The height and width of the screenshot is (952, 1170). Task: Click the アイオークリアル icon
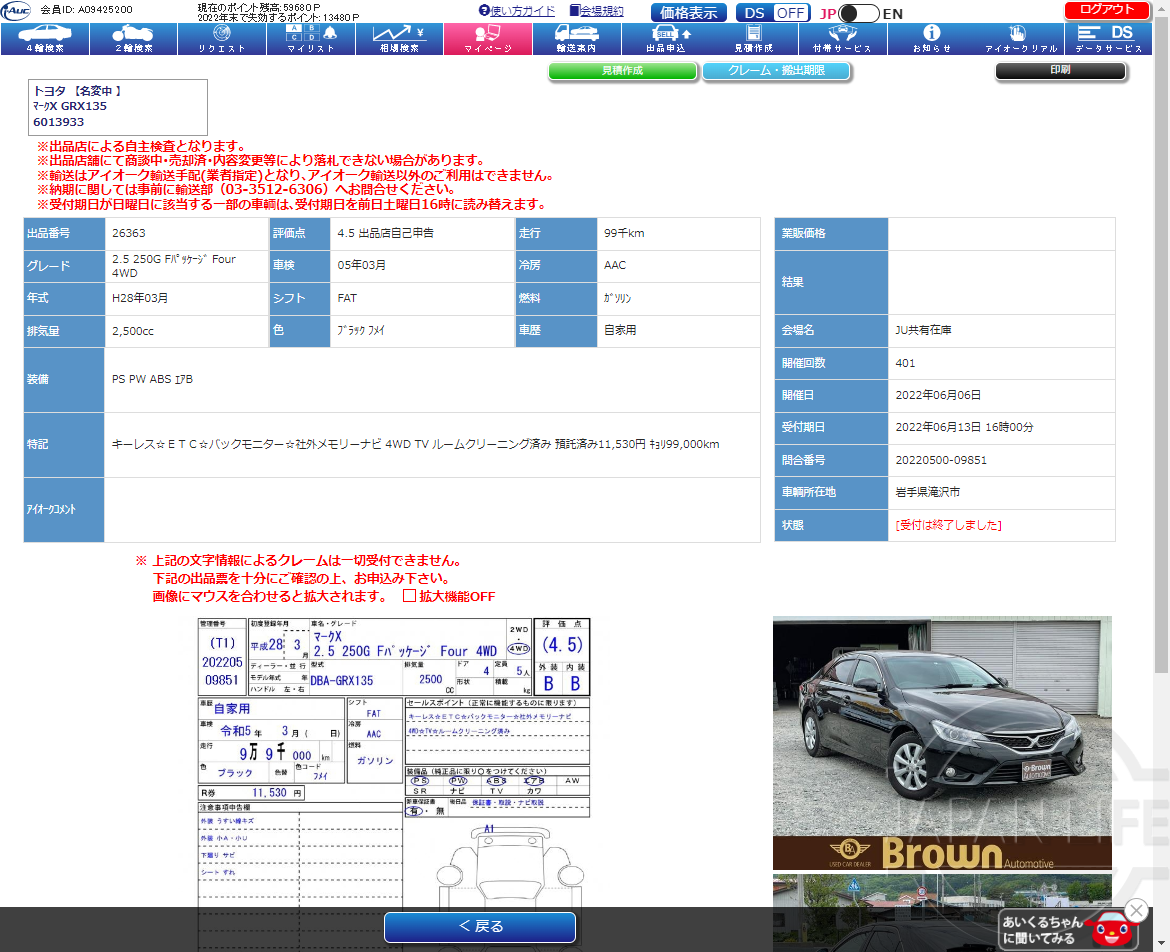coord(1019,38)
